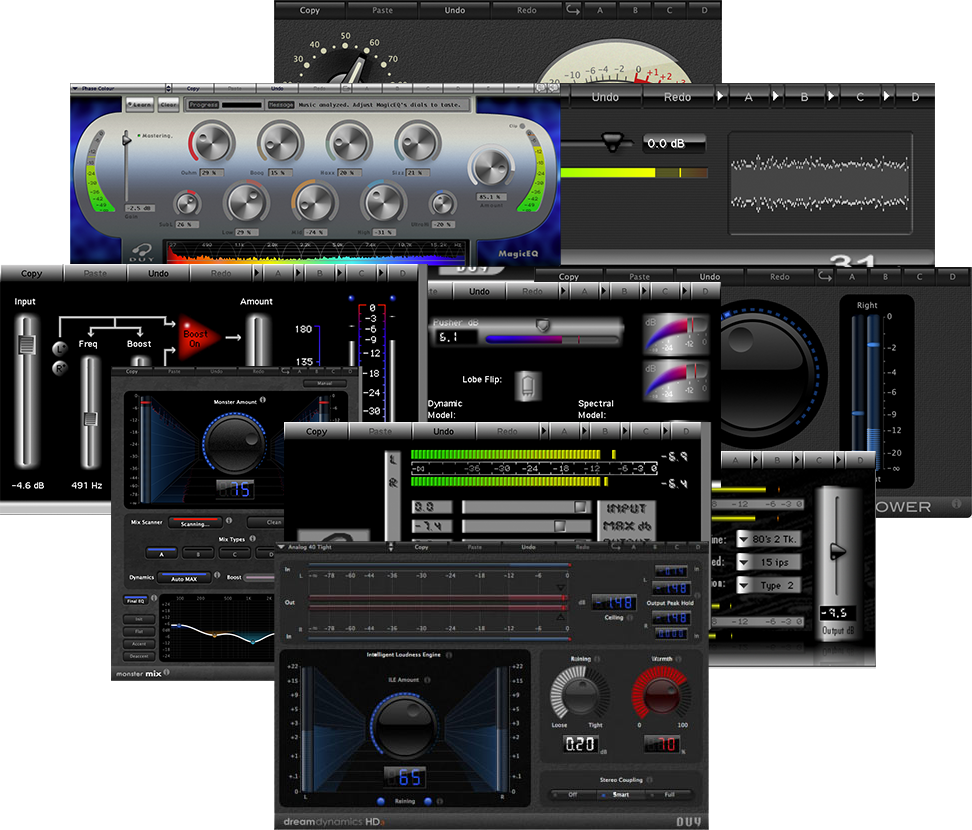Viewport: 972px width, 830px height.
Task: Click the Output dB slider
Action: pyautogui.click(x=837, y=551)
